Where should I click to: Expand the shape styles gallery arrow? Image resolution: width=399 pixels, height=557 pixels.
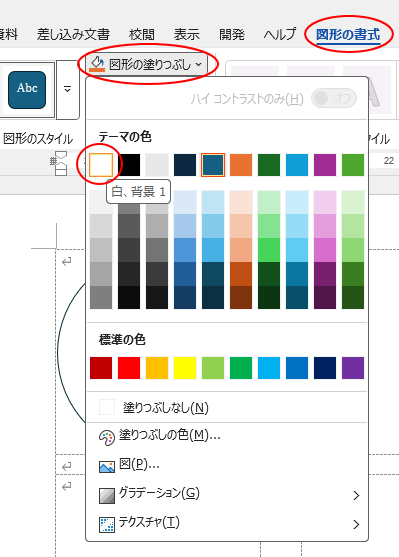click(68, 89)
